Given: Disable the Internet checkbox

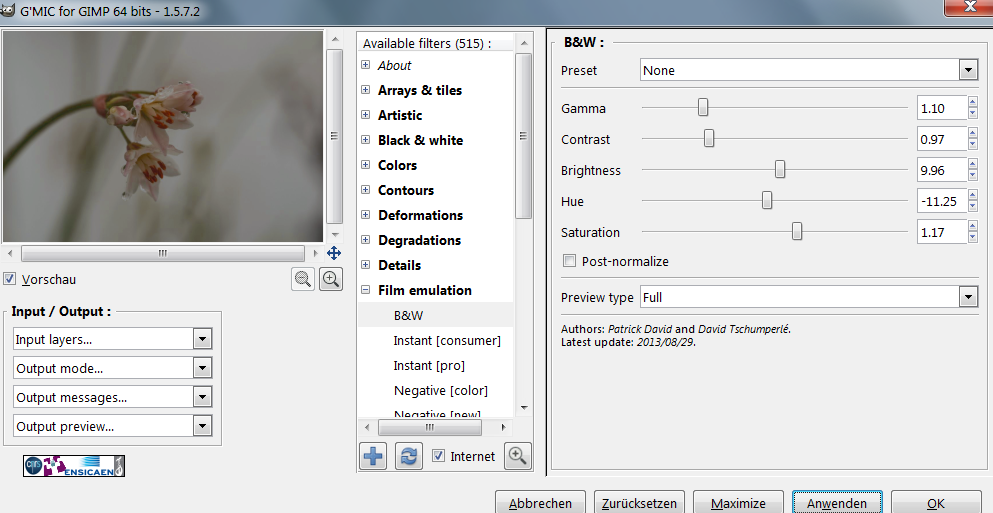Looking at the screenshot, I should point(438,456).
